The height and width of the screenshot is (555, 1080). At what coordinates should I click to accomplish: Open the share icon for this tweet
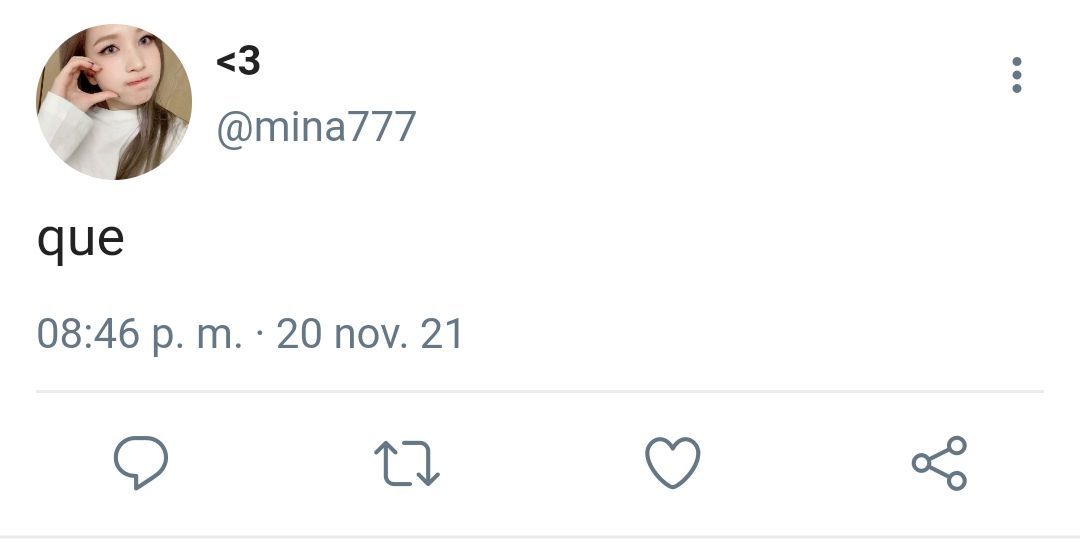coord(939,463)
